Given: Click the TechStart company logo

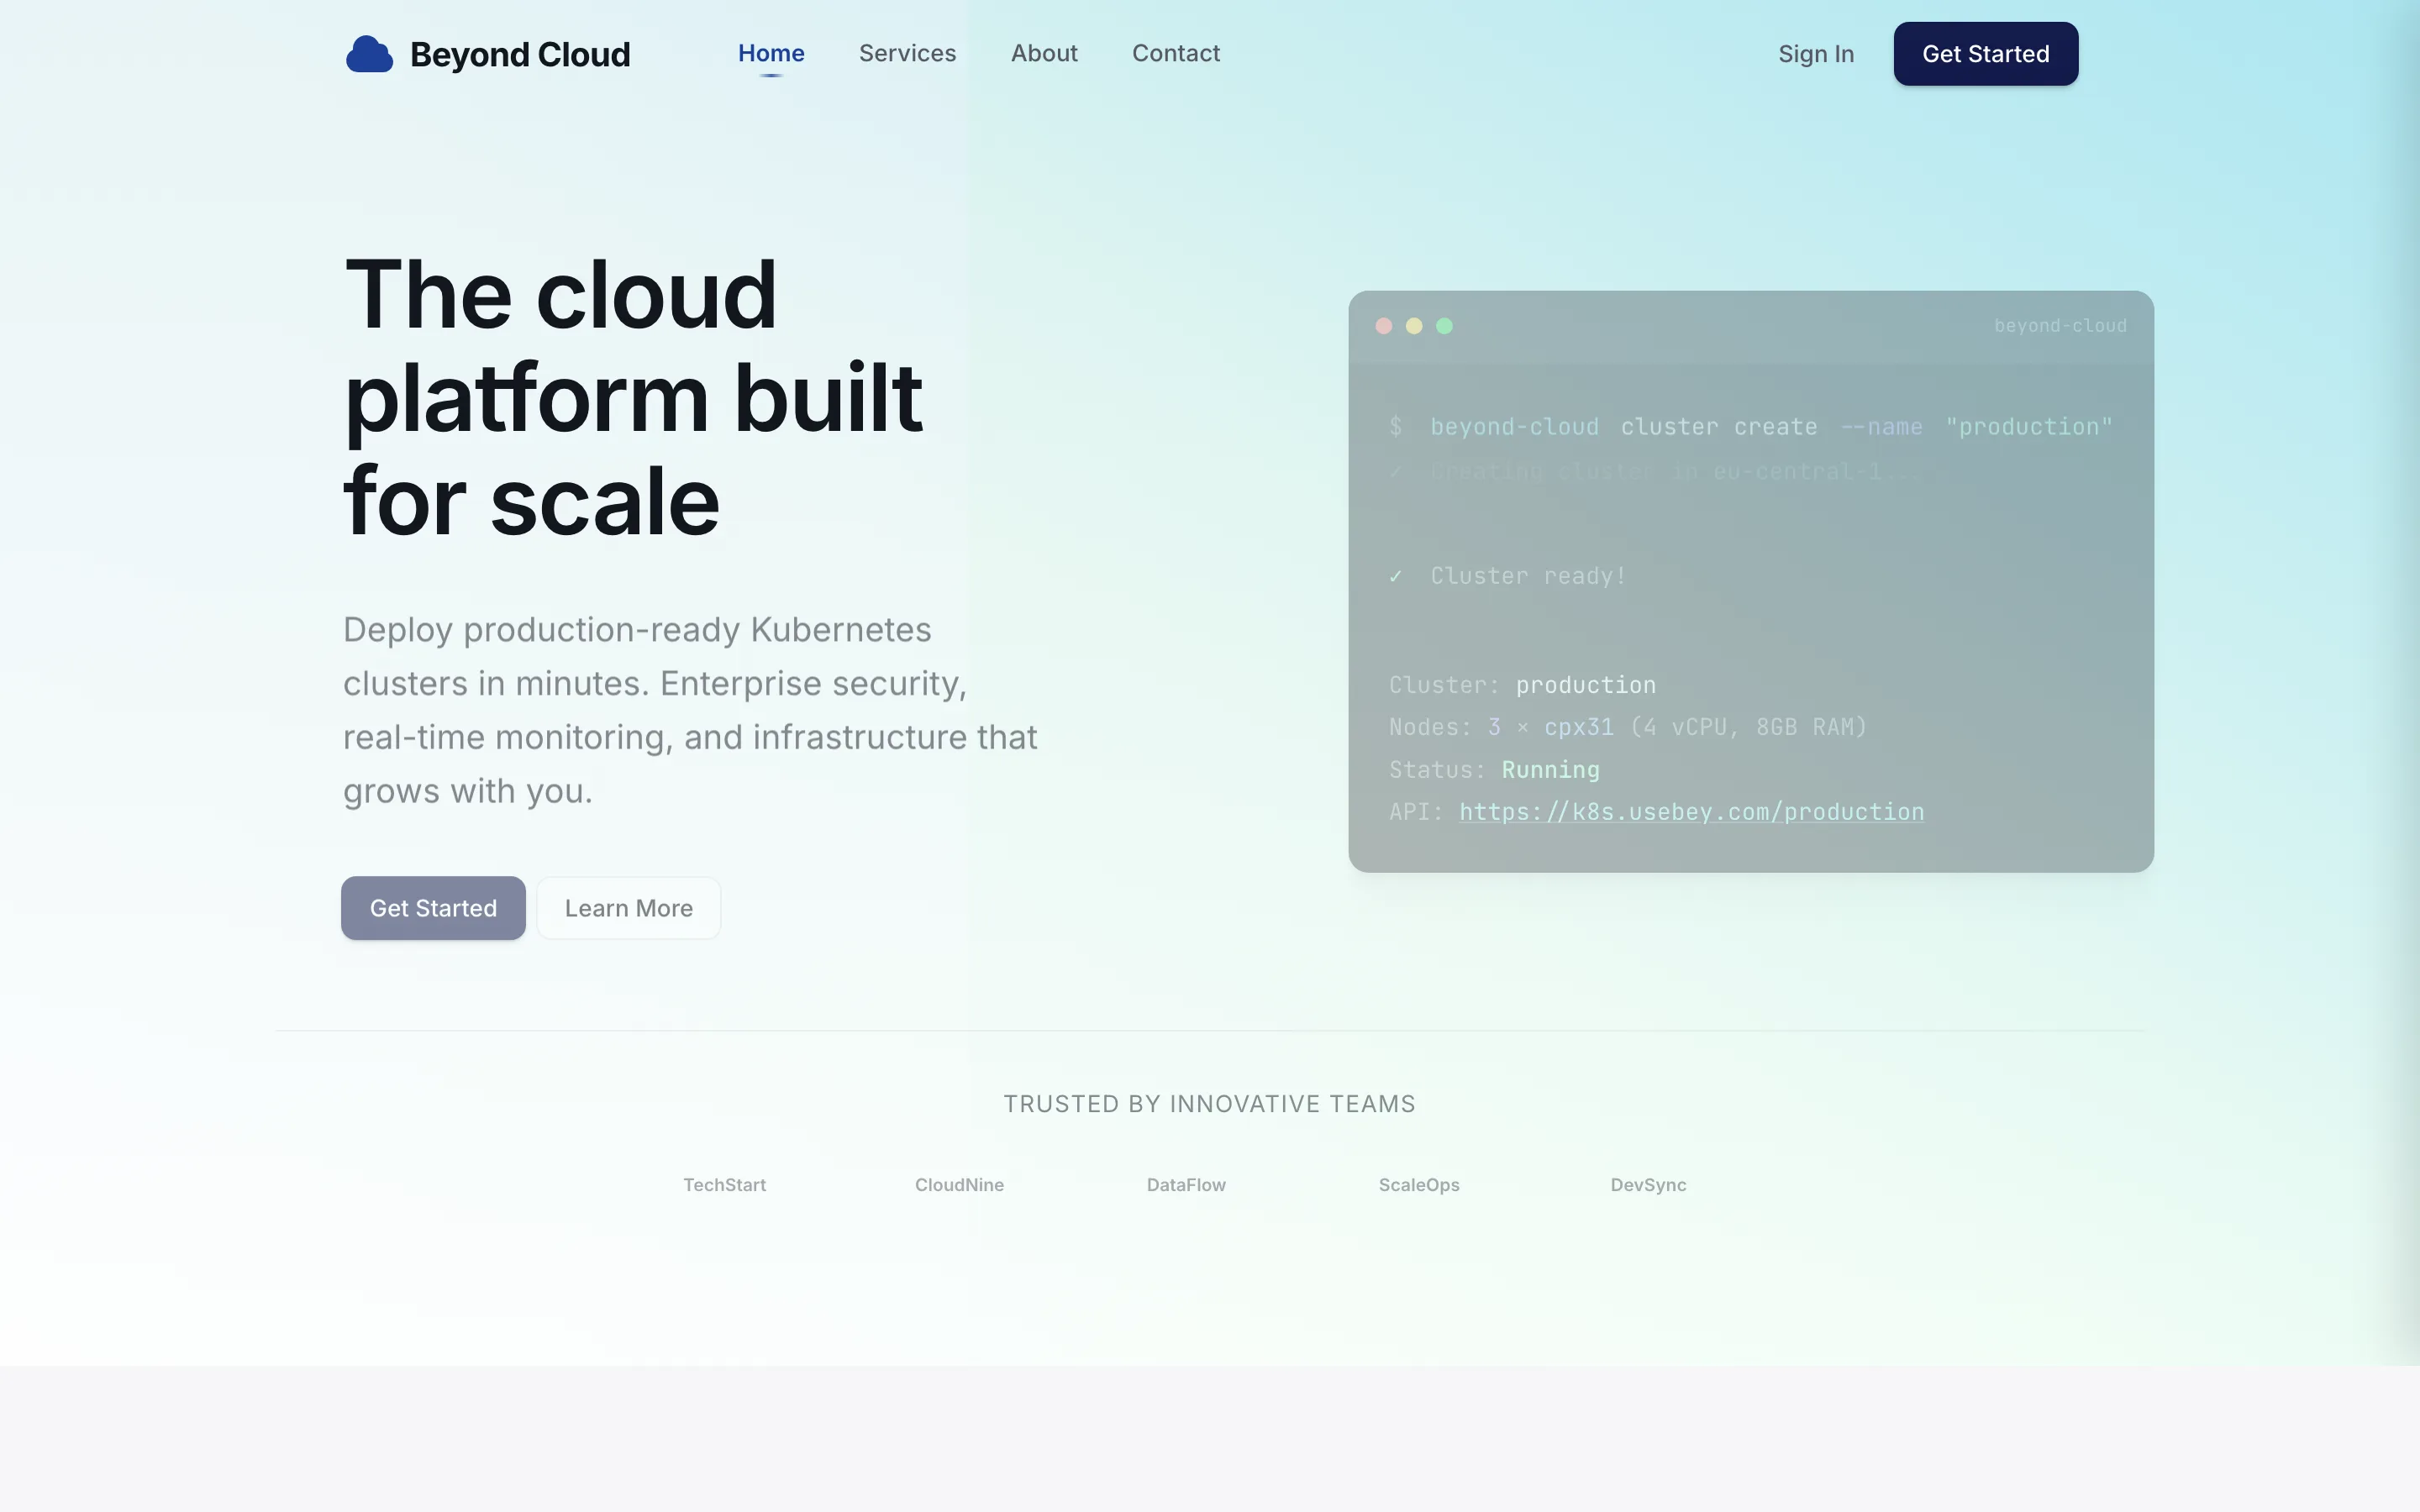Looking at the screenshot, I should [x=724, y=1185].
